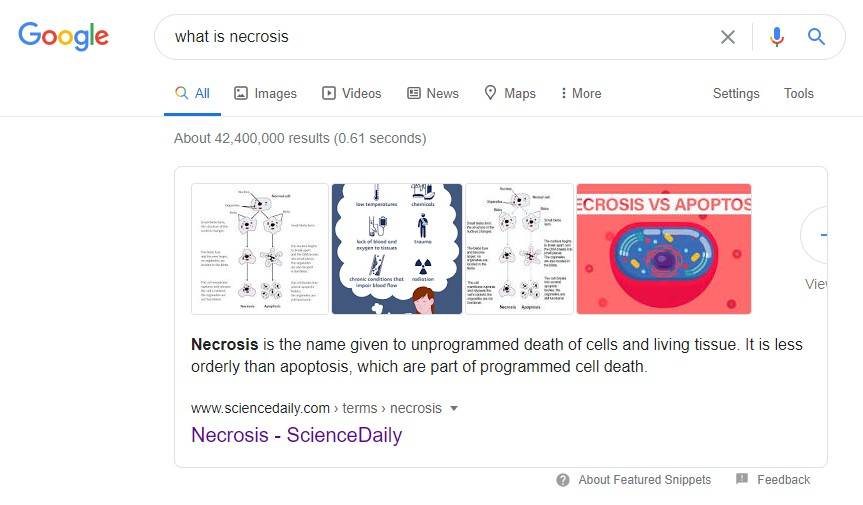Click the Feedback link
Viewport: 863px width, 505px height.
[783, 480]
